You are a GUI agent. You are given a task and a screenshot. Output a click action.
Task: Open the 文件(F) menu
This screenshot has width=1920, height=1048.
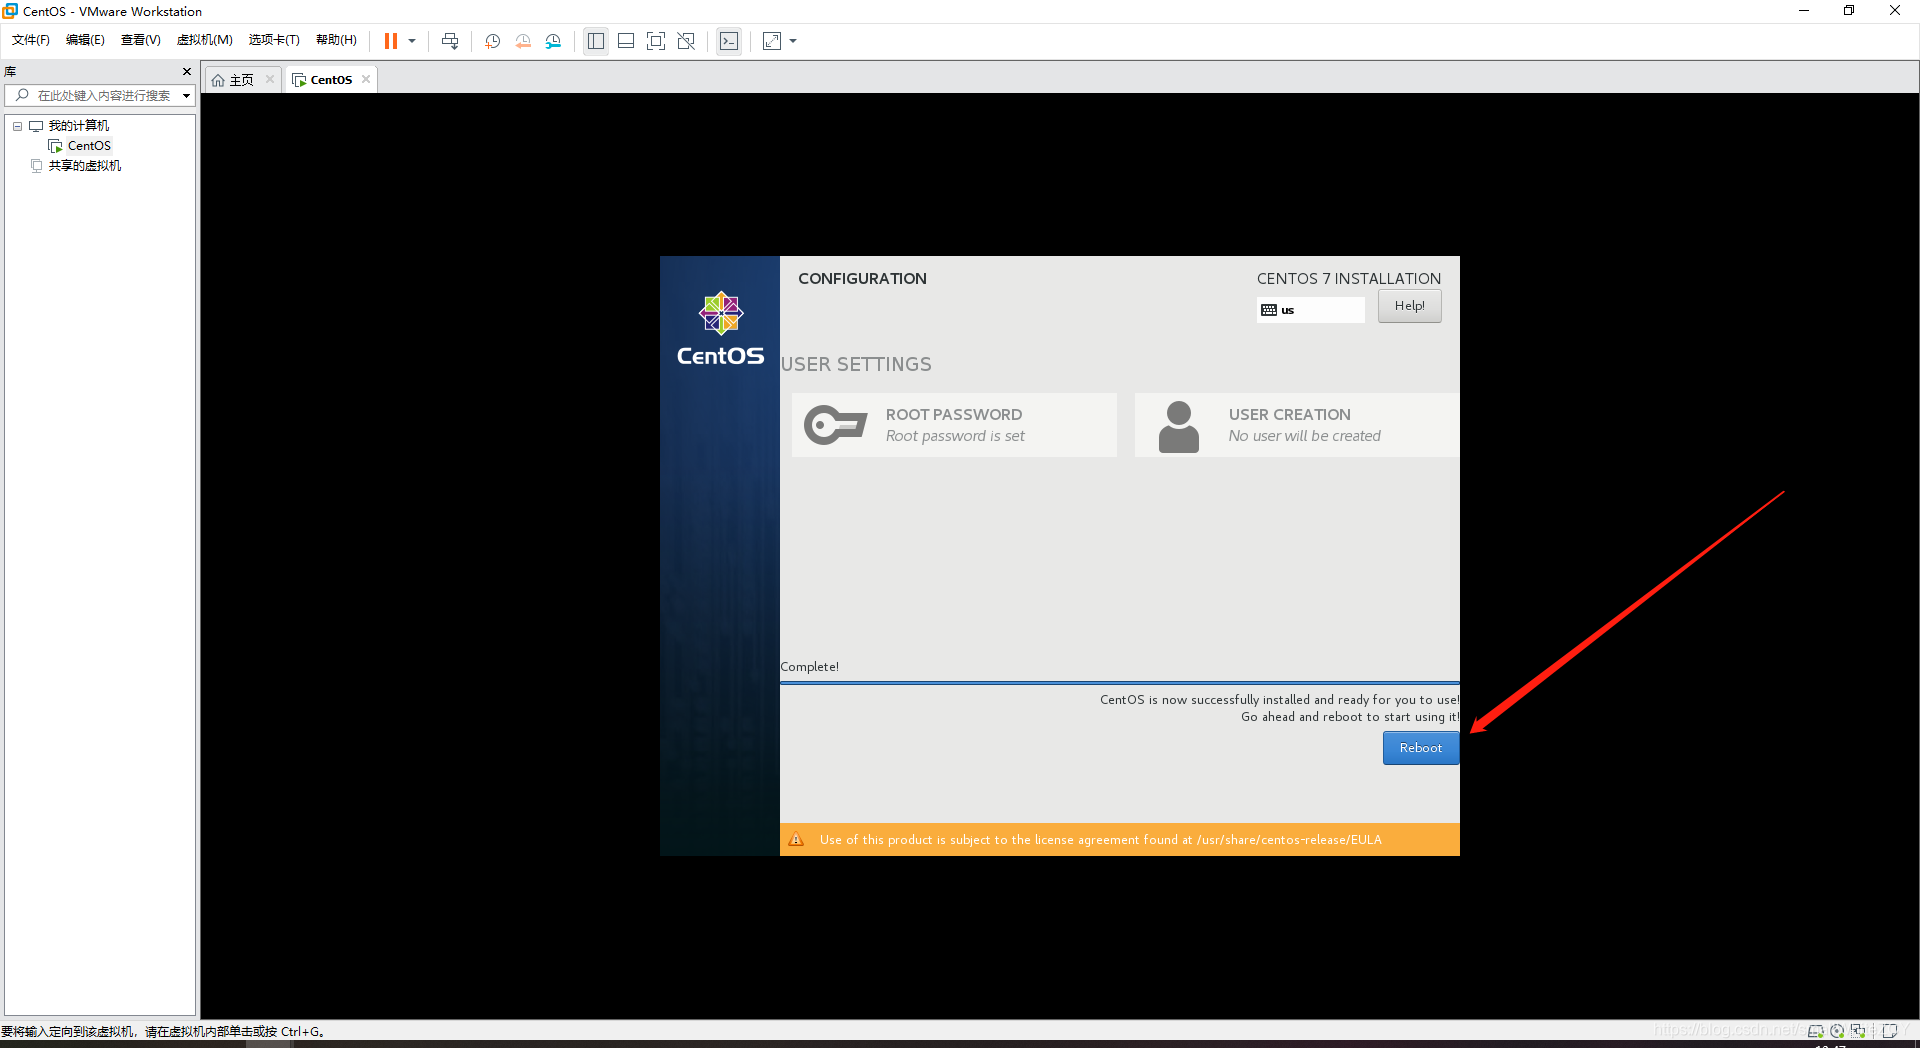[31, 40]
